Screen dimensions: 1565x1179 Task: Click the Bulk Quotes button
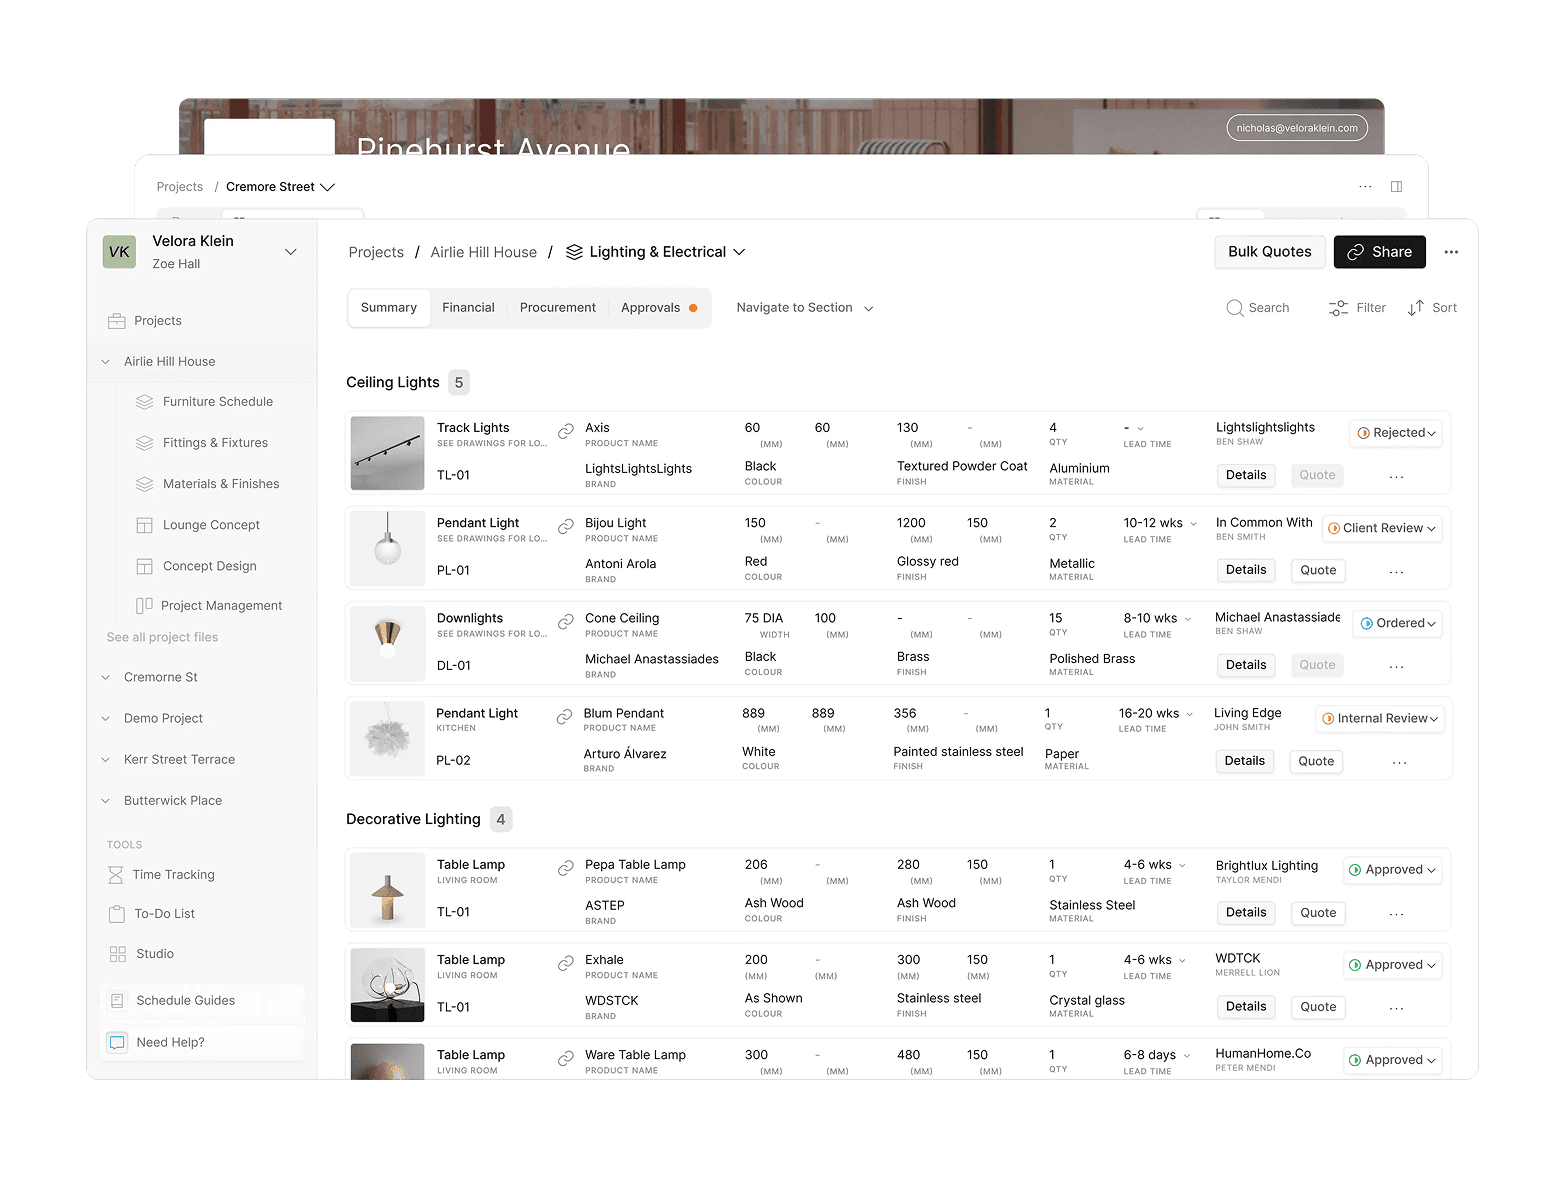click(1269, 252)
